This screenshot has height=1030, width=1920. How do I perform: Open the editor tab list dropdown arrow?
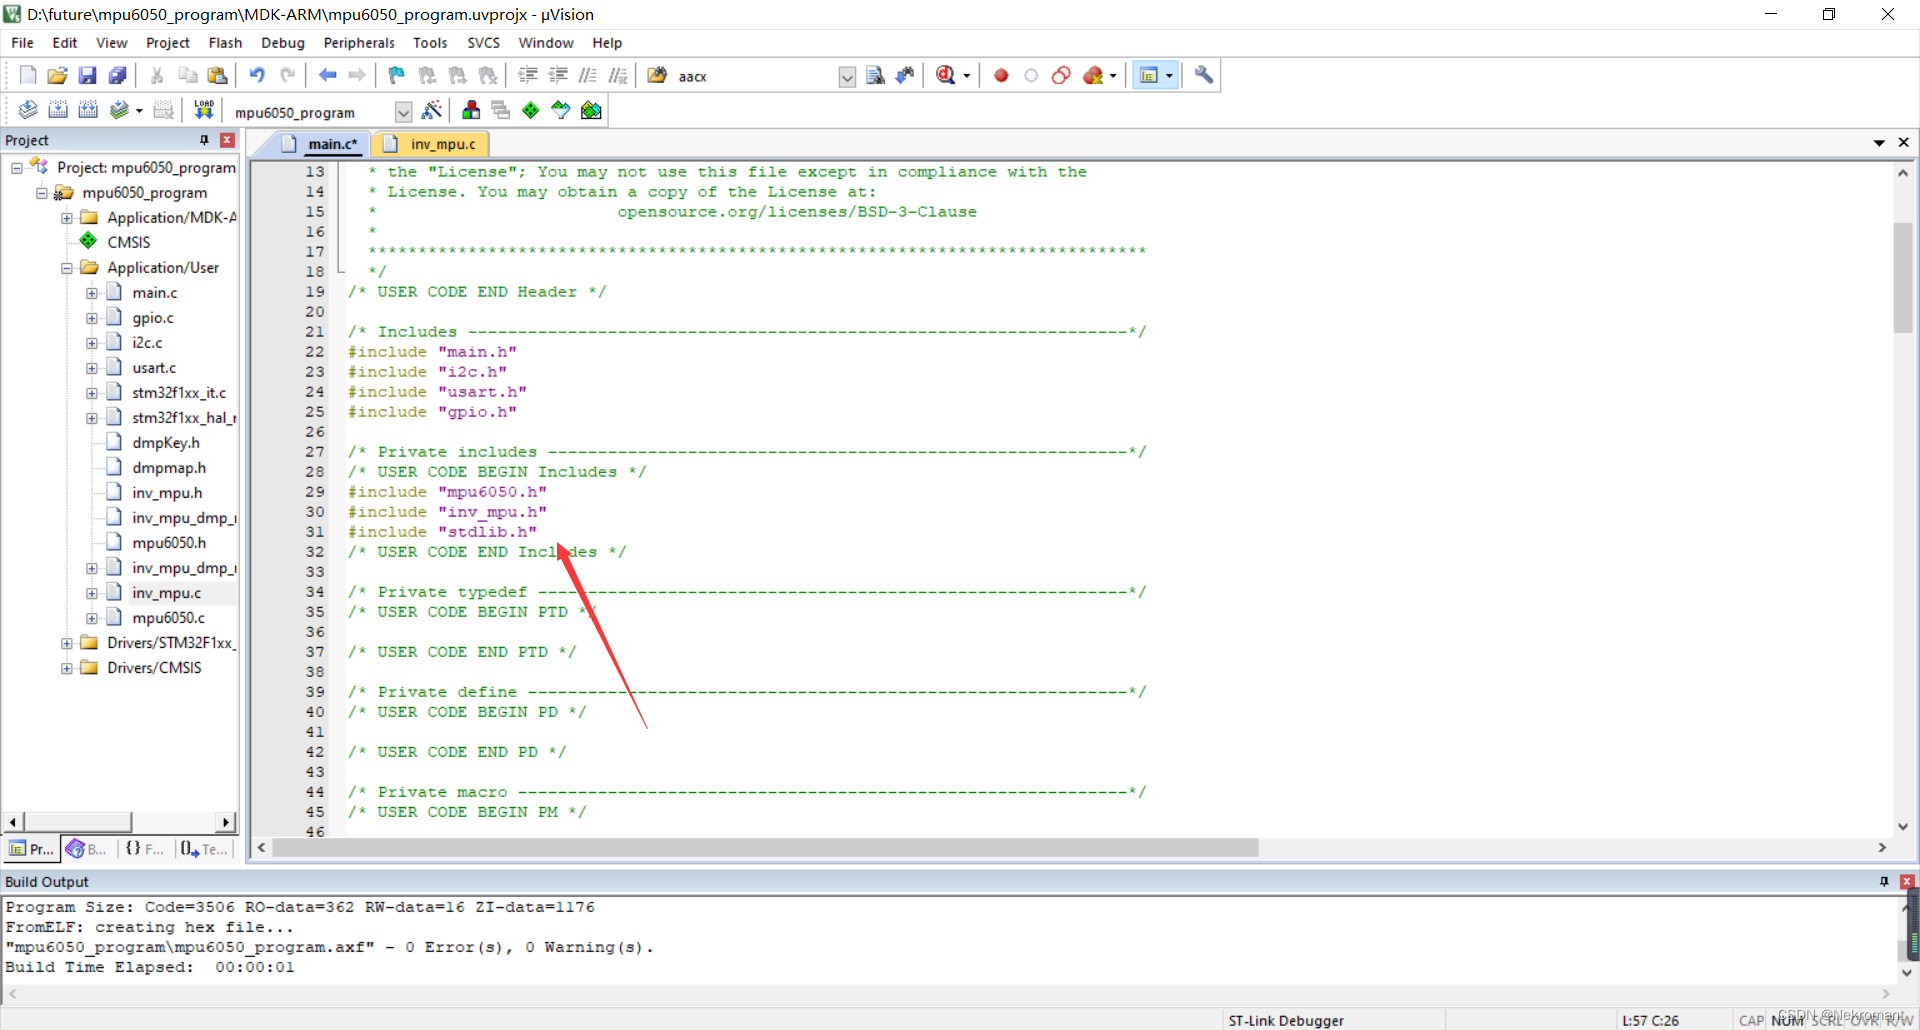click(1879, 143)
